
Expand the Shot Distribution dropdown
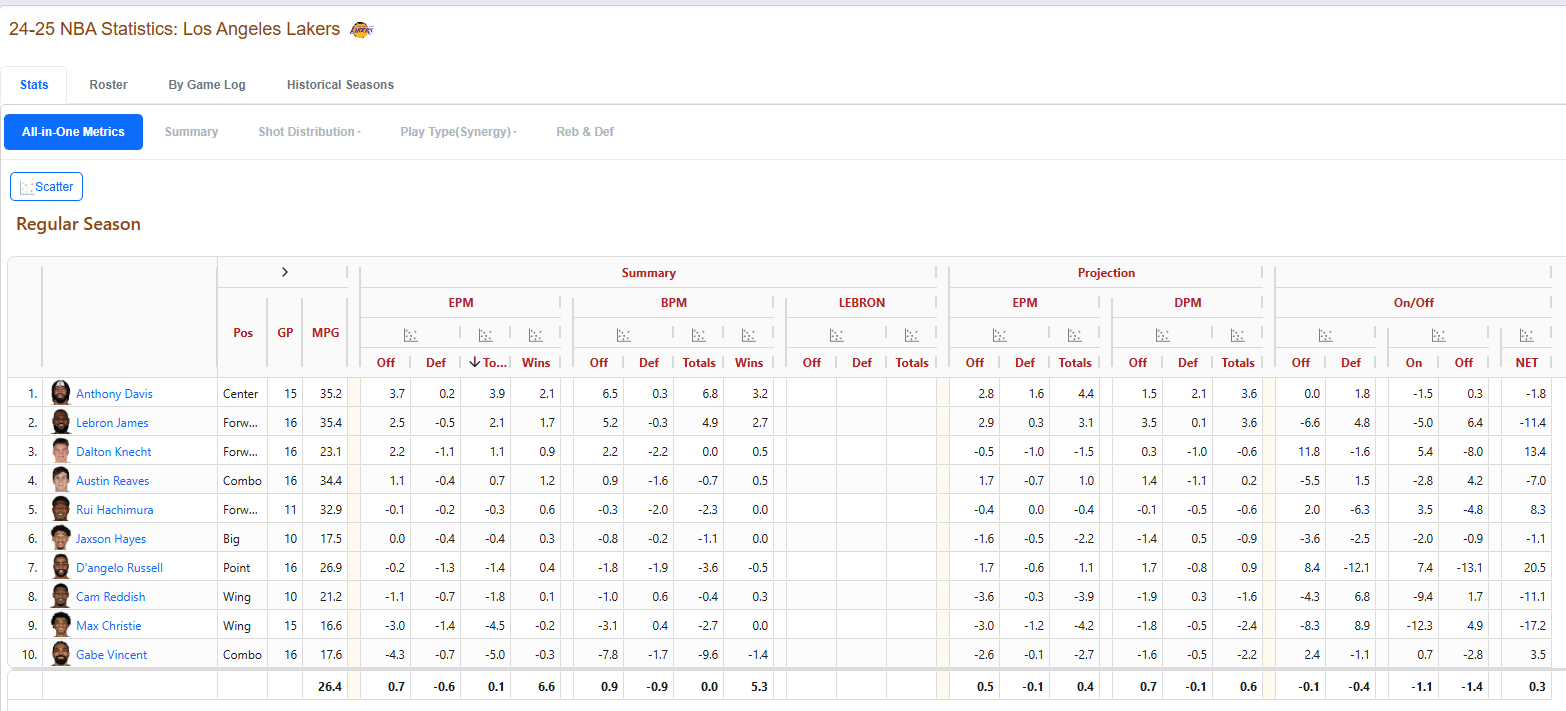tap(309, 132)
